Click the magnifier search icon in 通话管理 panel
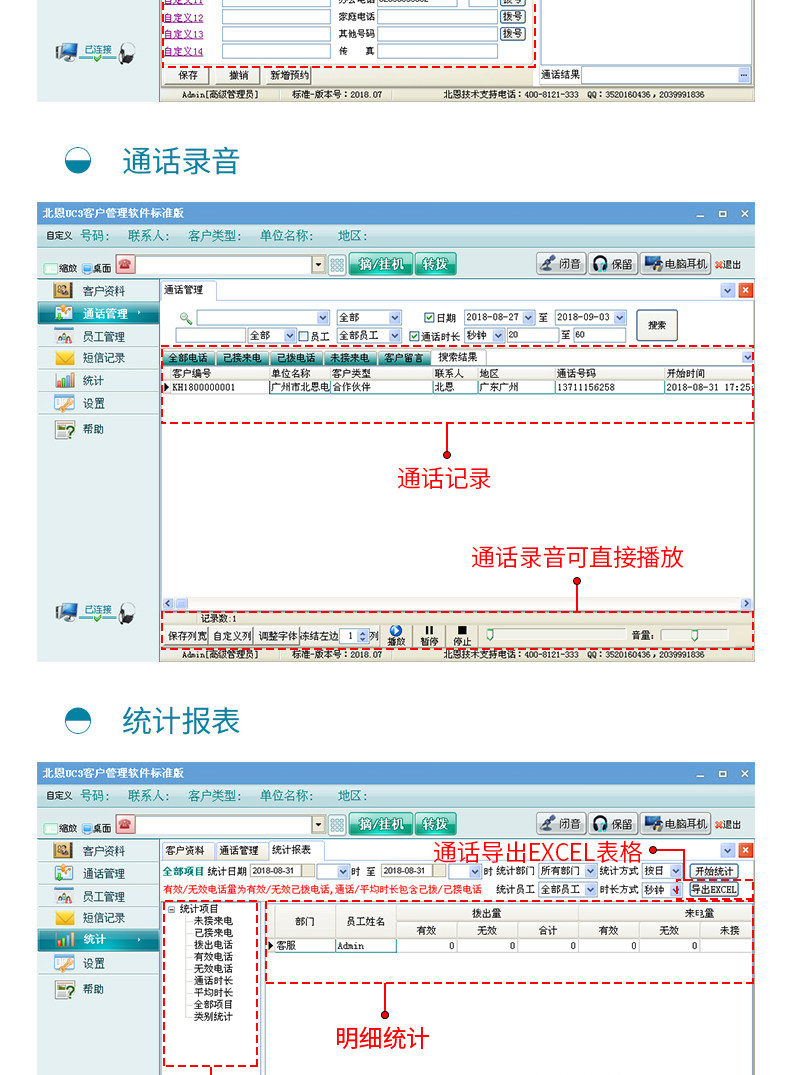Image resolution: width=790 pixels, height=1075 pixels. (186, 318)
